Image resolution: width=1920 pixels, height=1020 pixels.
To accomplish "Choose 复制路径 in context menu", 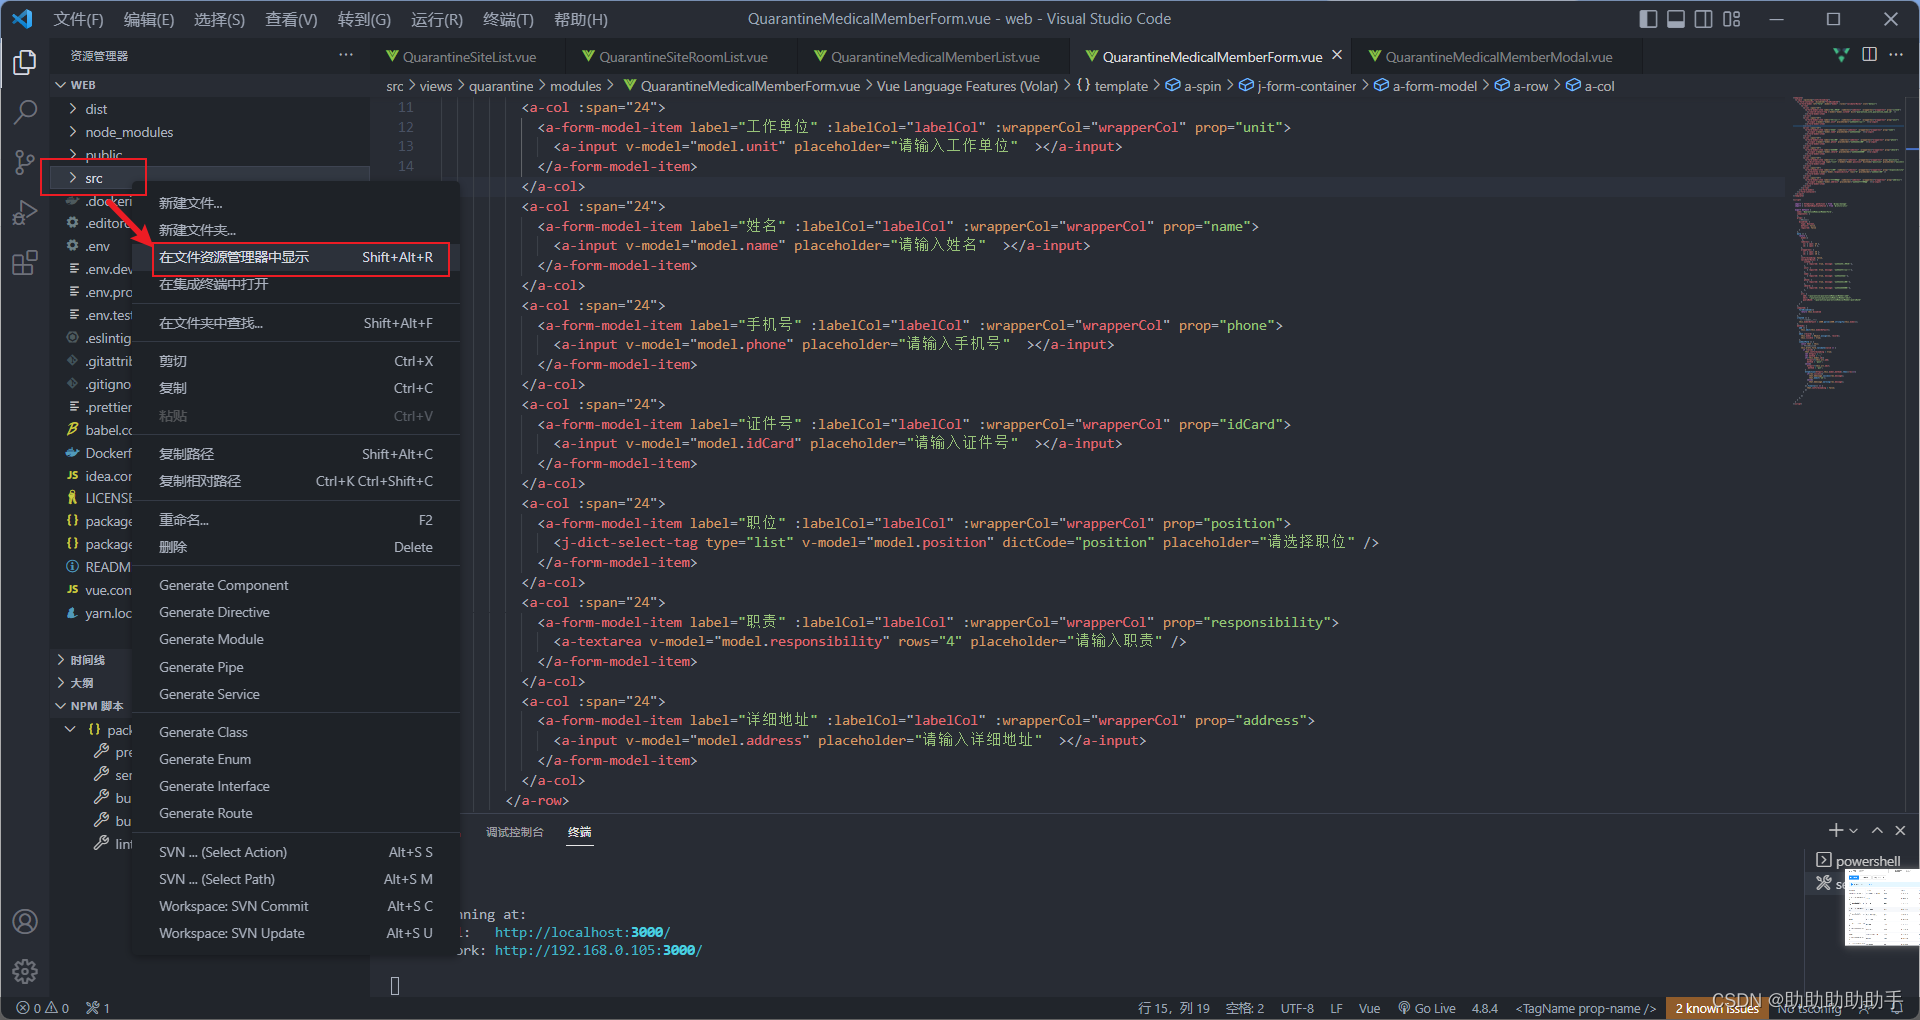I will 296,454.
